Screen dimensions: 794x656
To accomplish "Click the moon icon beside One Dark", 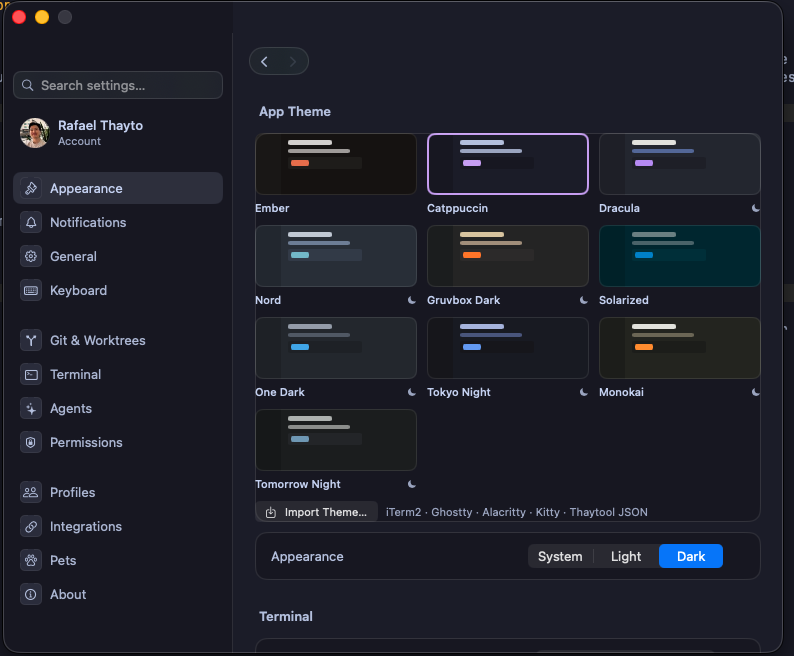I will coord(412,392).
